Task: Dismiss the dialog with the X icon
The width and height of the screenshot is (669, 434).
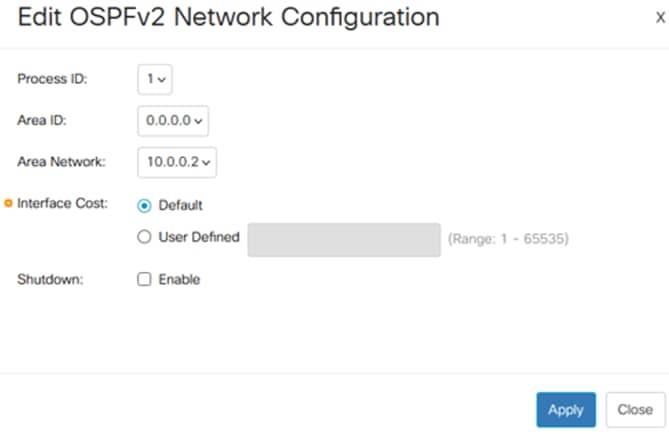Action: 659,20
